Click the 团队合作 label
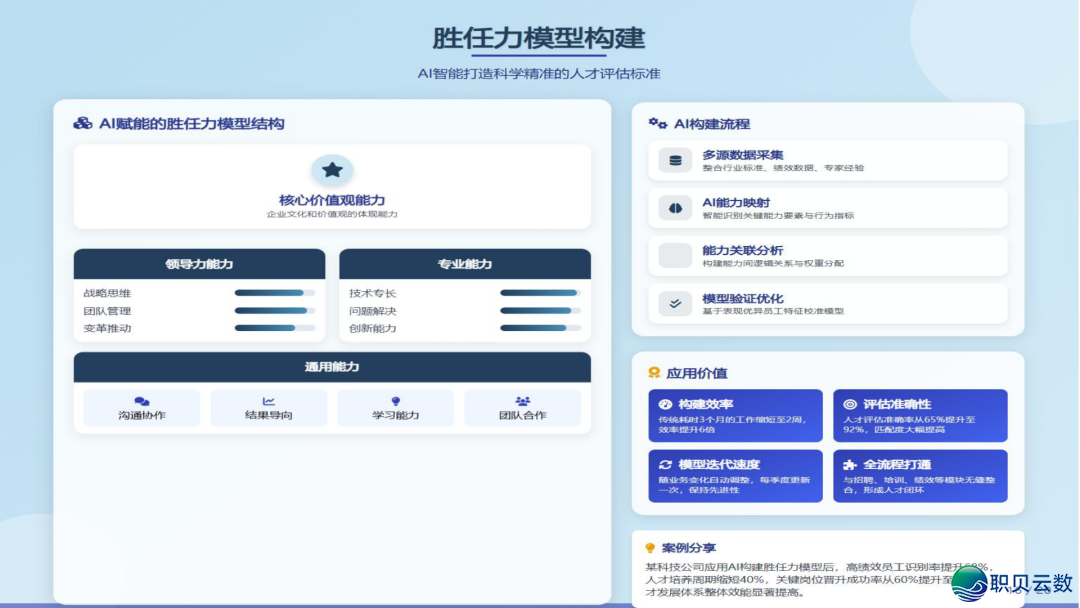 point(523,415)
